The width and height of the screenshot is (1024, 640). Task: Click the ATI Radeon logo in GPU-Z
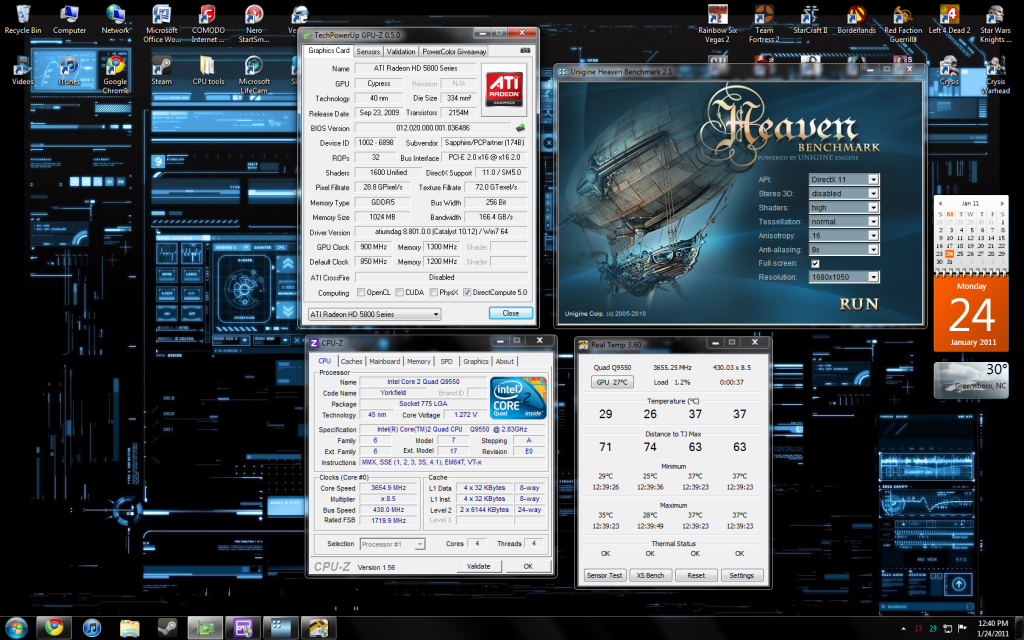(504, 89)
